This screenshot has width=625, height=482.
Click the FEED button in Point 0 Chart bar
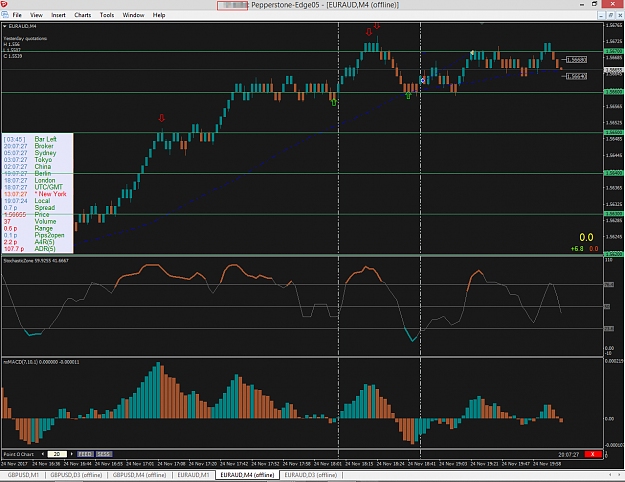coord(85,454)
